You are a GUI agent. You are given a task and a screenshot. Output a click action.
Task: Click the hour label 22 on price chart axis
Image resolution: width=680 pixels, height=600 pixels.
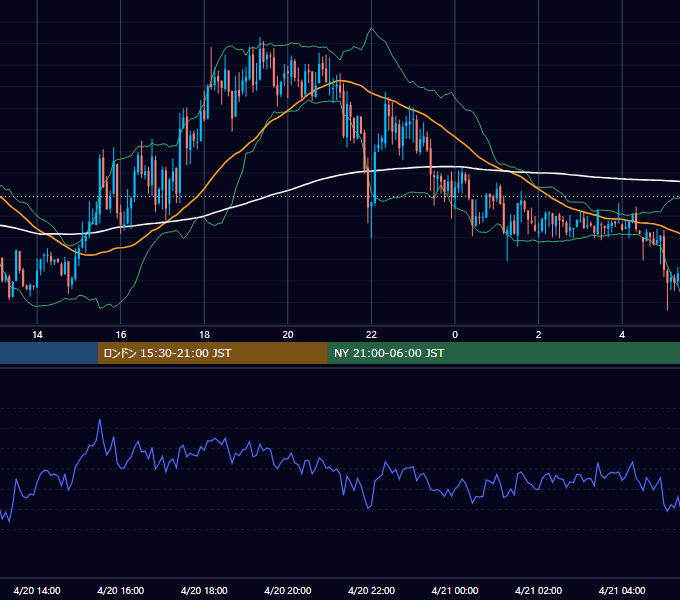tap(371, 334)
